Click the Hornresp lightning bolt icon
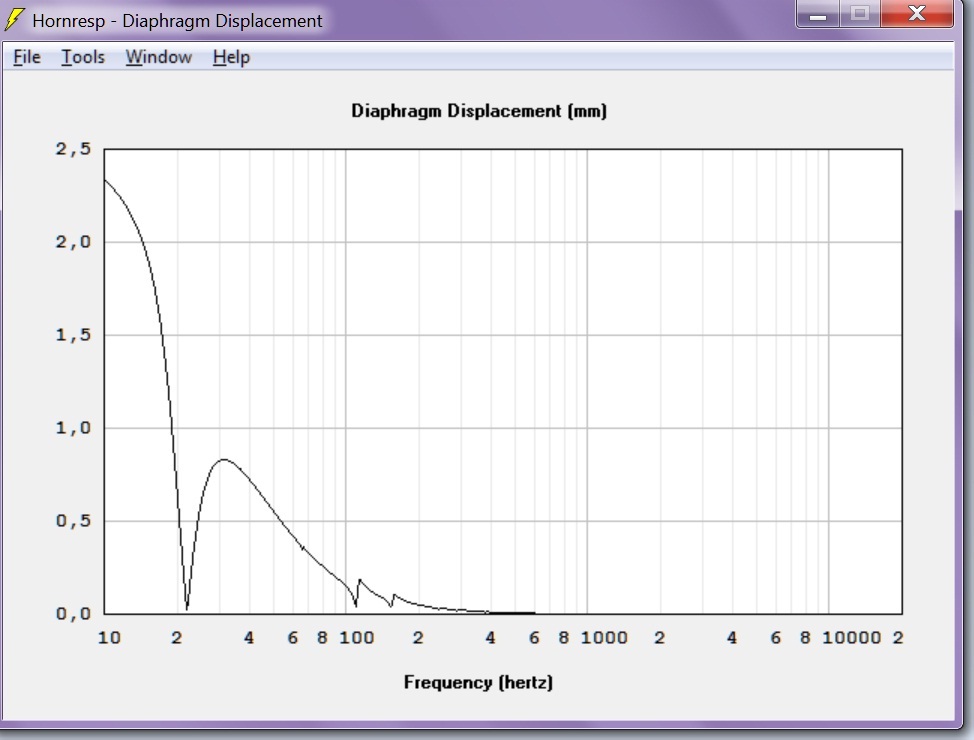The height and width of the screenshot is (740, 974). (x=15, y=19)
